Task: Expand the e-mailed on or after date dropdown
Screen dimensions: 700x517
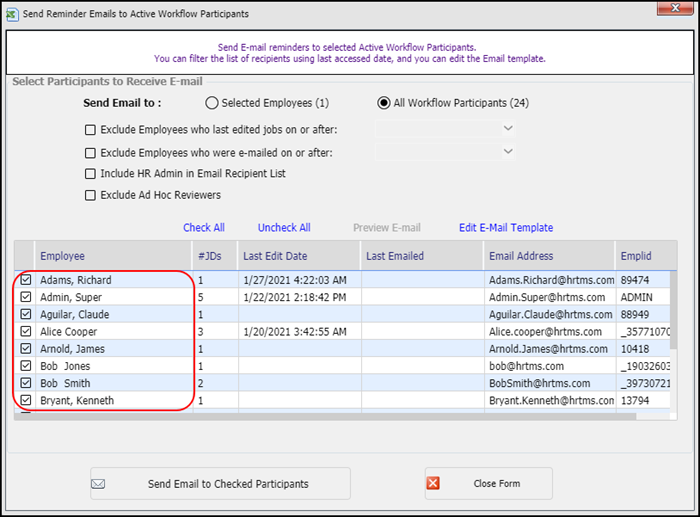Action: coord(508,151)
